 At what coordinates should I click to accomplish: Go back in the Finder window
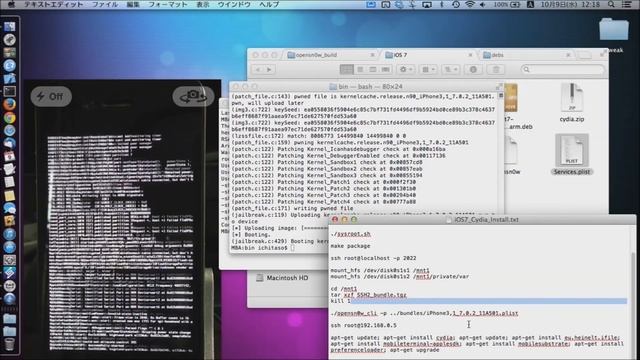coord(258,70)
